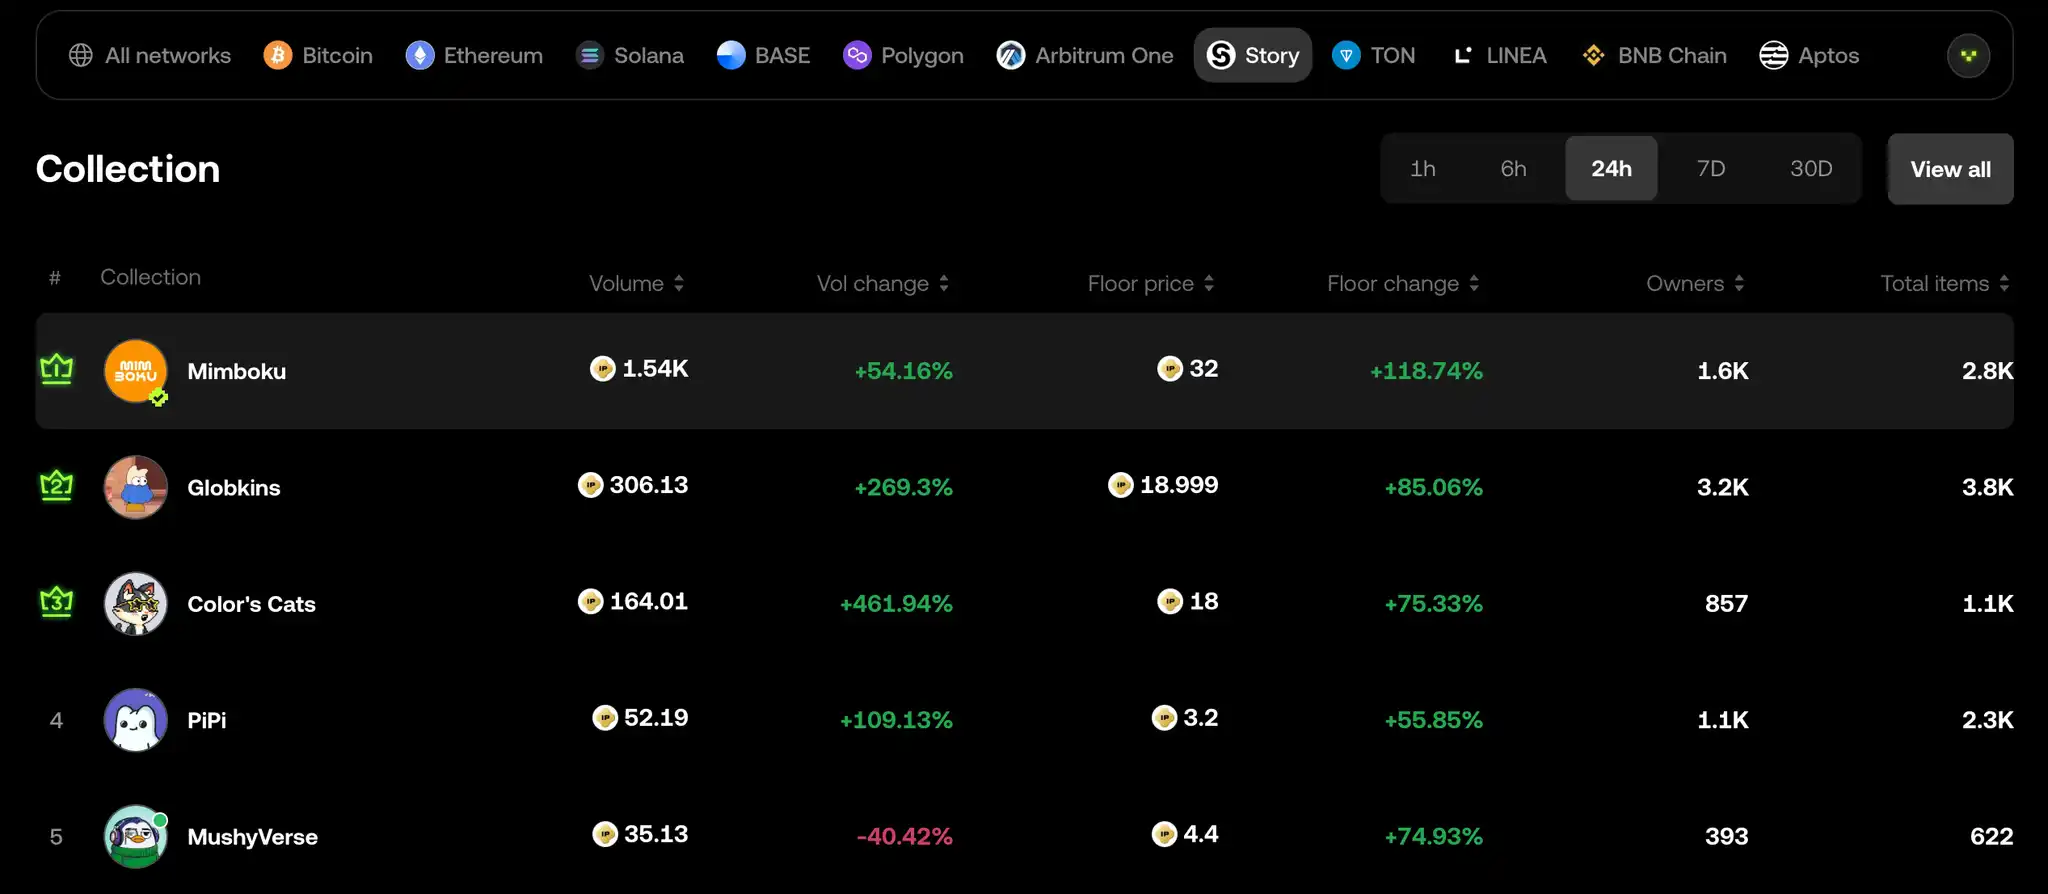
Task: Switch time range to 1h
Action: 1422,169
